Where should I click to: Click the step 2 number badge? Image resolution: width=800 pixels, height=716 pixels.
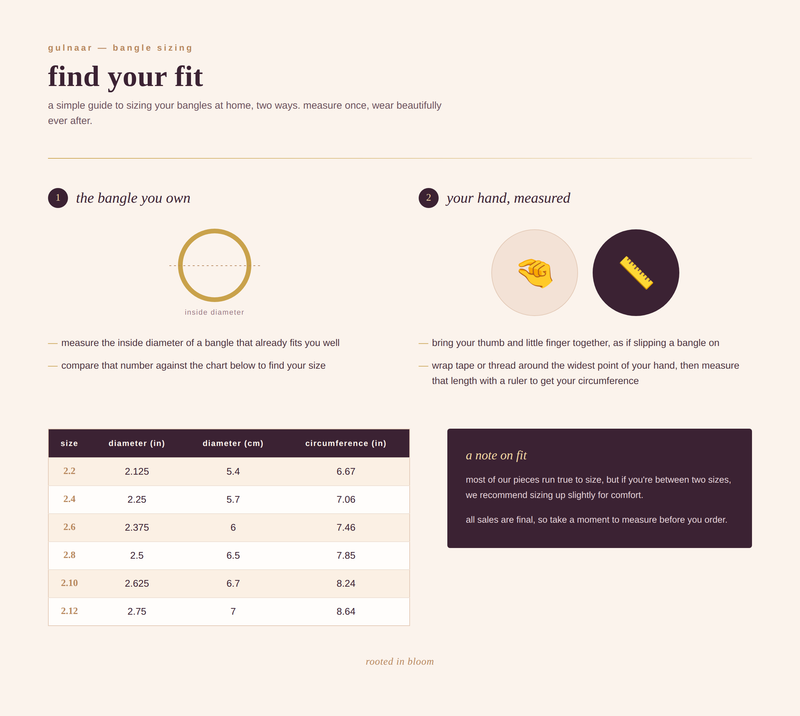(429, 198)
